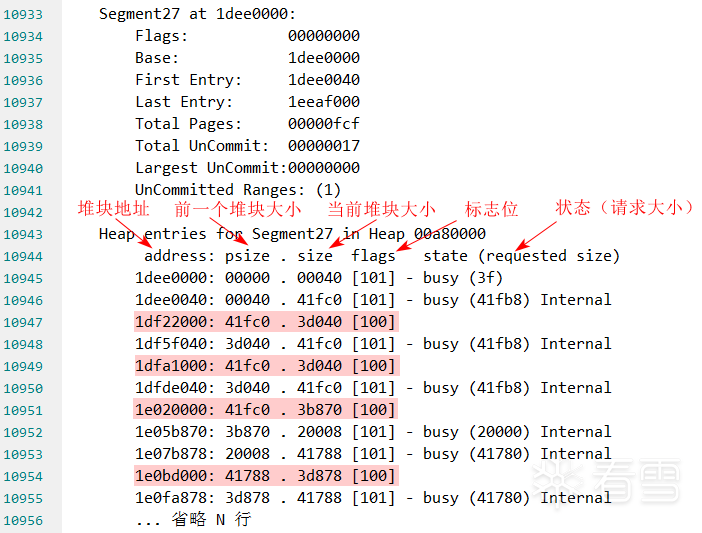The height and width of the screenshot is (533, 702).
Task: Click line number 10944 in the gutter
Action: pyautogui.click(x=23, y=257)
